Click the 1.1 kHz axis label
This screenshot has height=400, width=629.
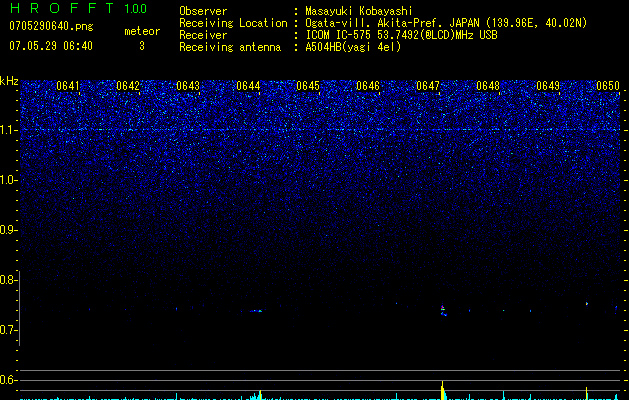pos(8,130)
